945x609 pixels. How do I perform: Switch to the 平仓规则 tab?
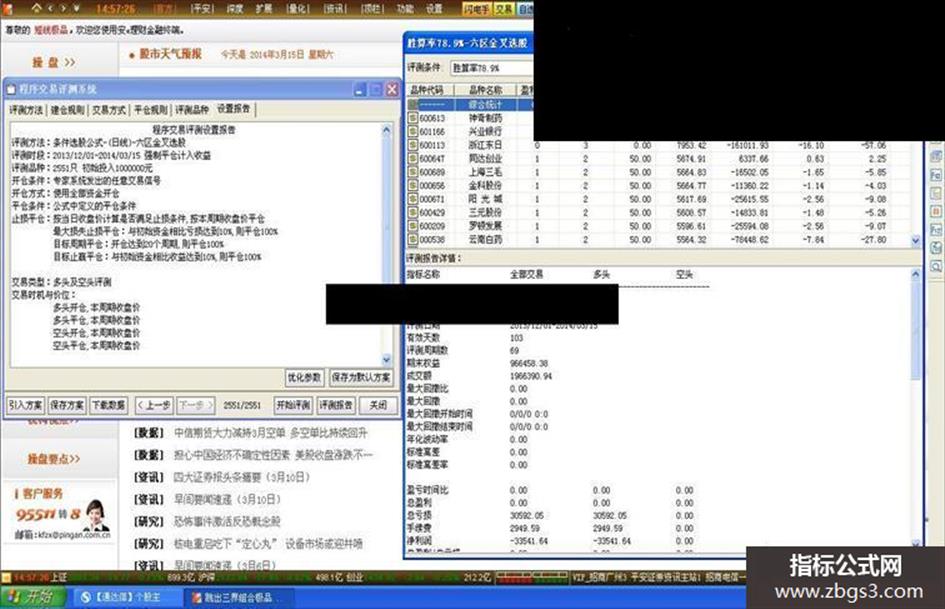(151, 110)
